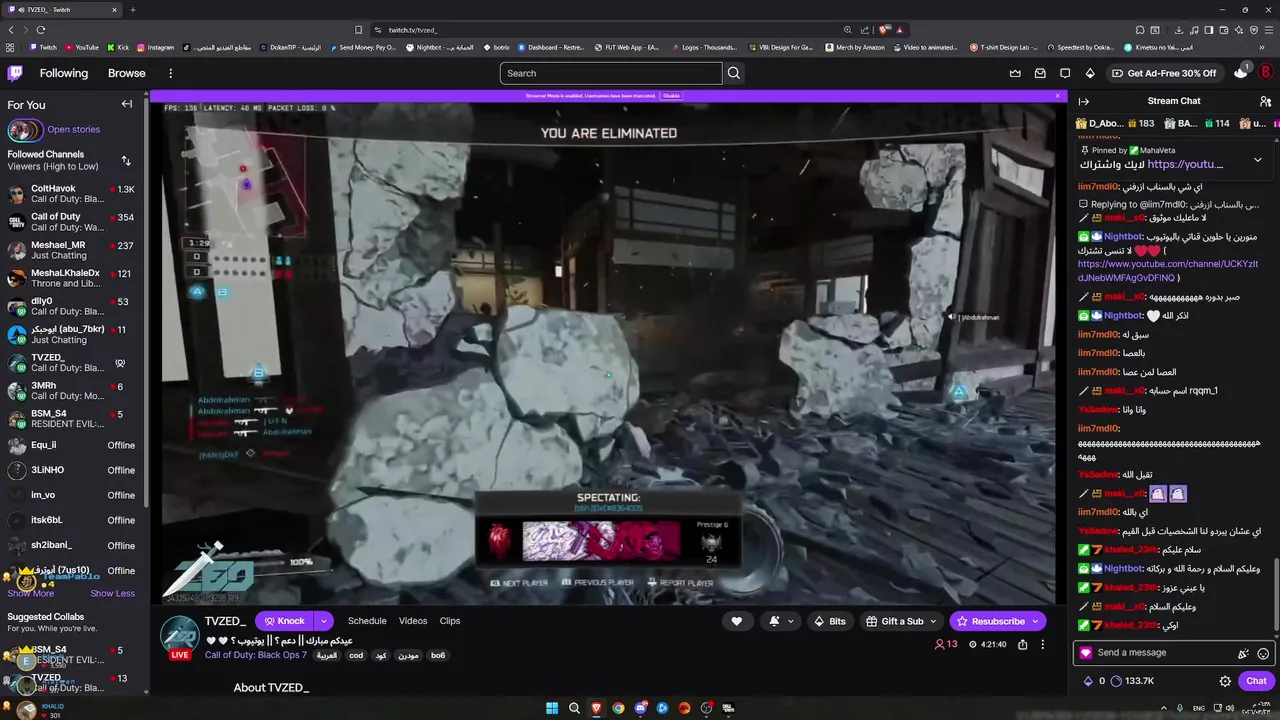1280x720 pixels.
Task: Open the Bits diamond icon in top bar
Action: coord(1090,73)
